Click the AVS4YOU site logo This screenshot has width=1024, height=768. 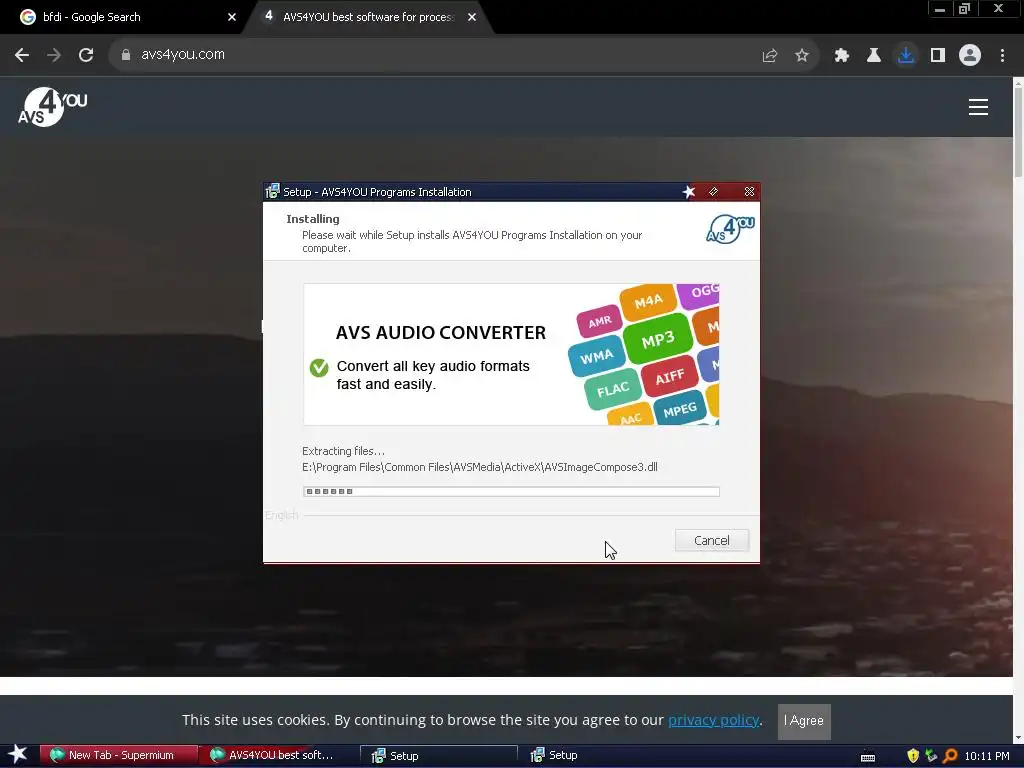(x=53, y=106)
